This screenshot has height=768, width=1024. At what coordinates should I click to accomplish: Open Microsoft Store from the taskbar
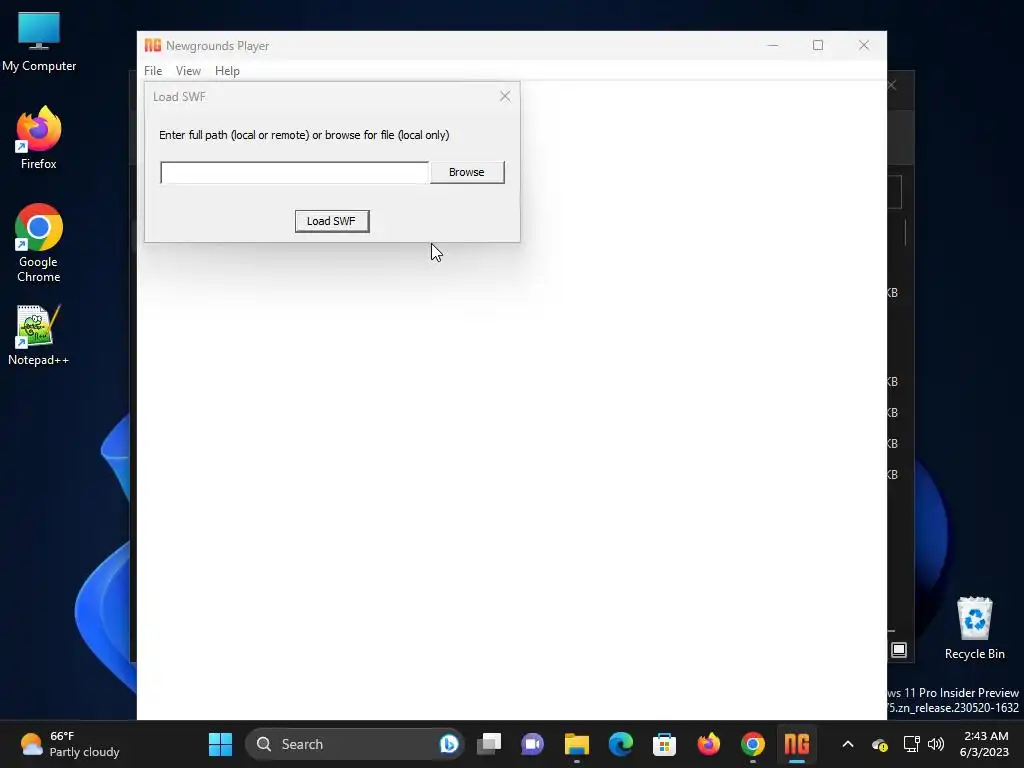point(664,744)
